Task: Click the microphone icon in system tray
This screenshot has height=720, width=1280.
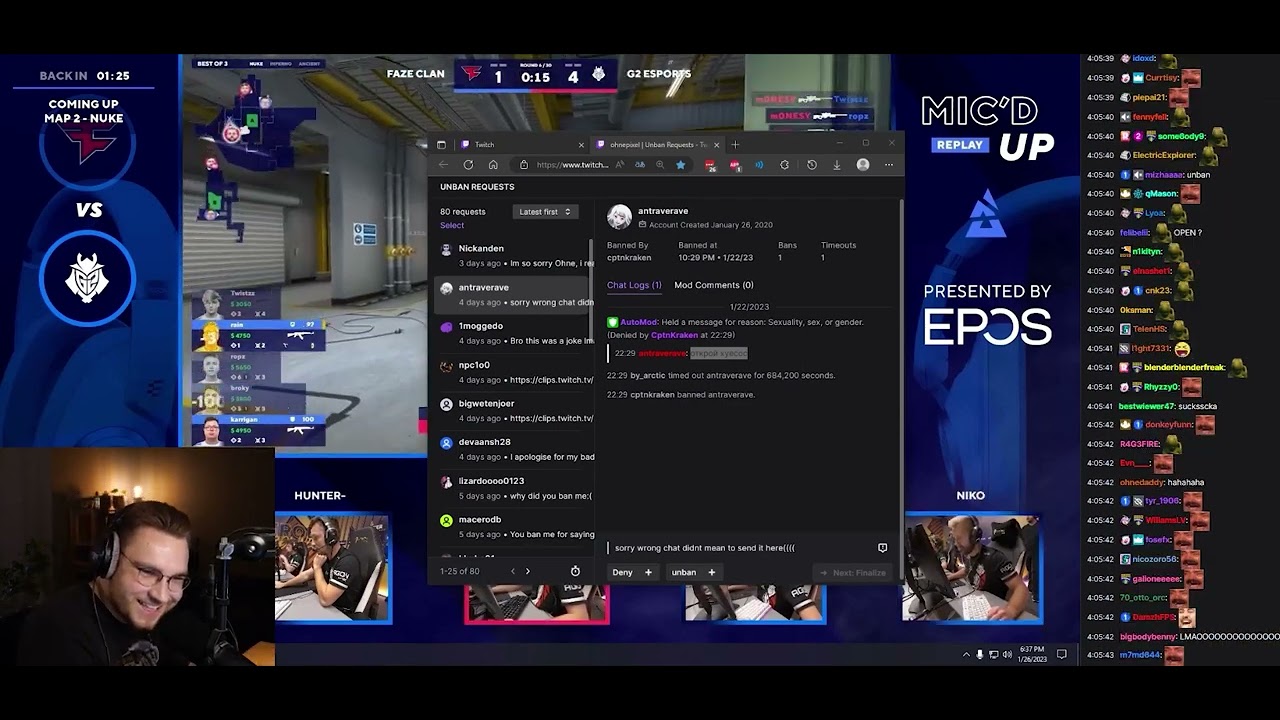Action: [x=980, y=654]
